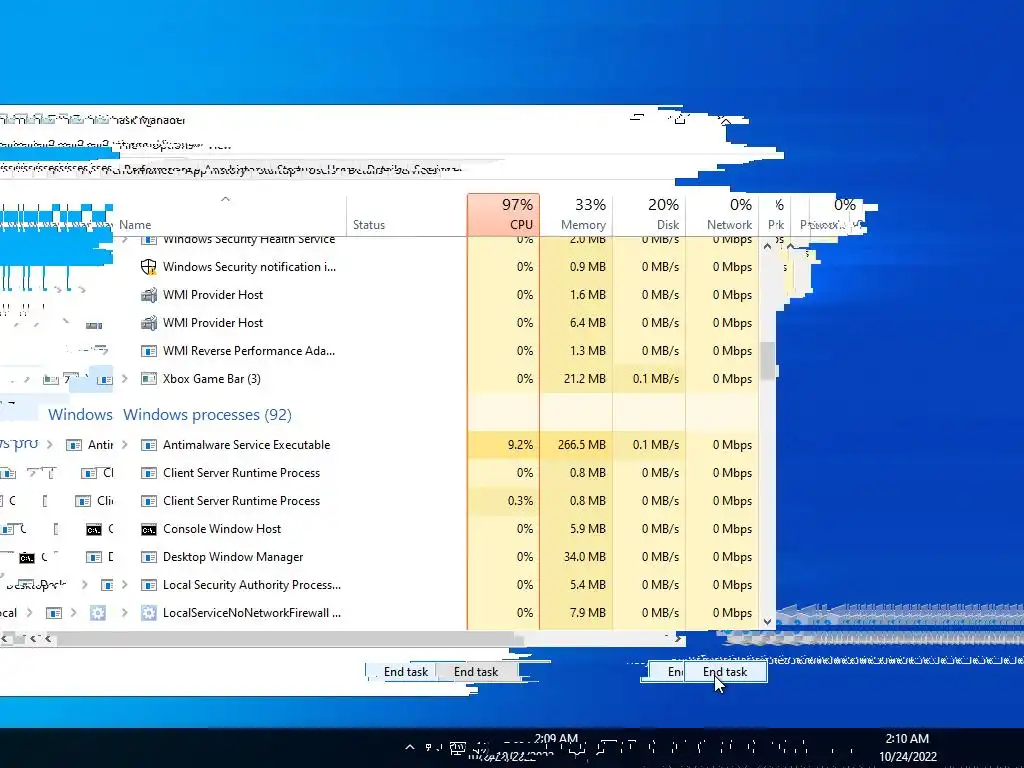Image resolution: width=1024 pixels, height=768 pixels.
Task: Click the End task button under the mouse cursor
Action: [725, 672]
